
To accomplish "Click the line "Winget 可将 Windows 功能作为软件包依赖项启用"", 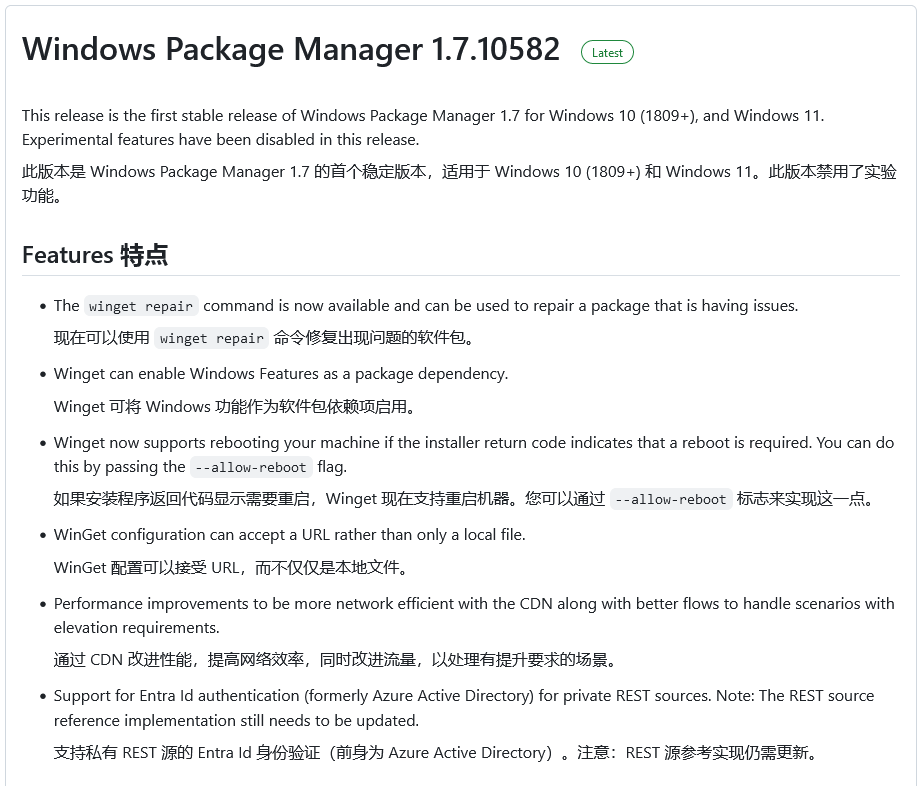I will [234, 407].
